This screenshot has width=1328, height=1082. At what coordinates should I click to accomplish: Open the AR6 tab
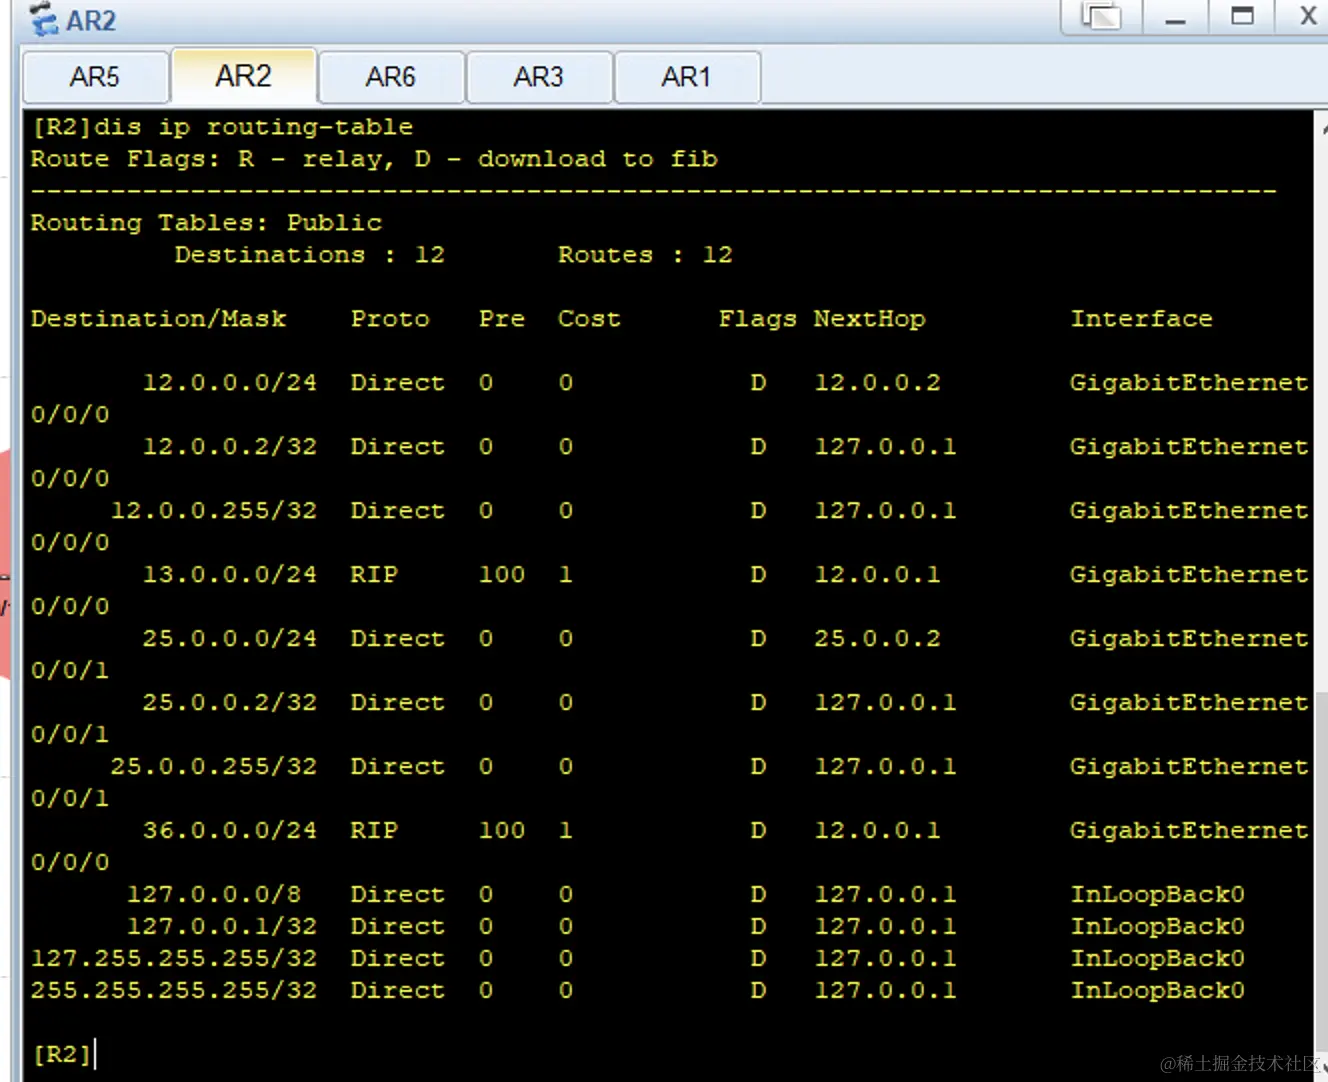click(x=391, y=77)
